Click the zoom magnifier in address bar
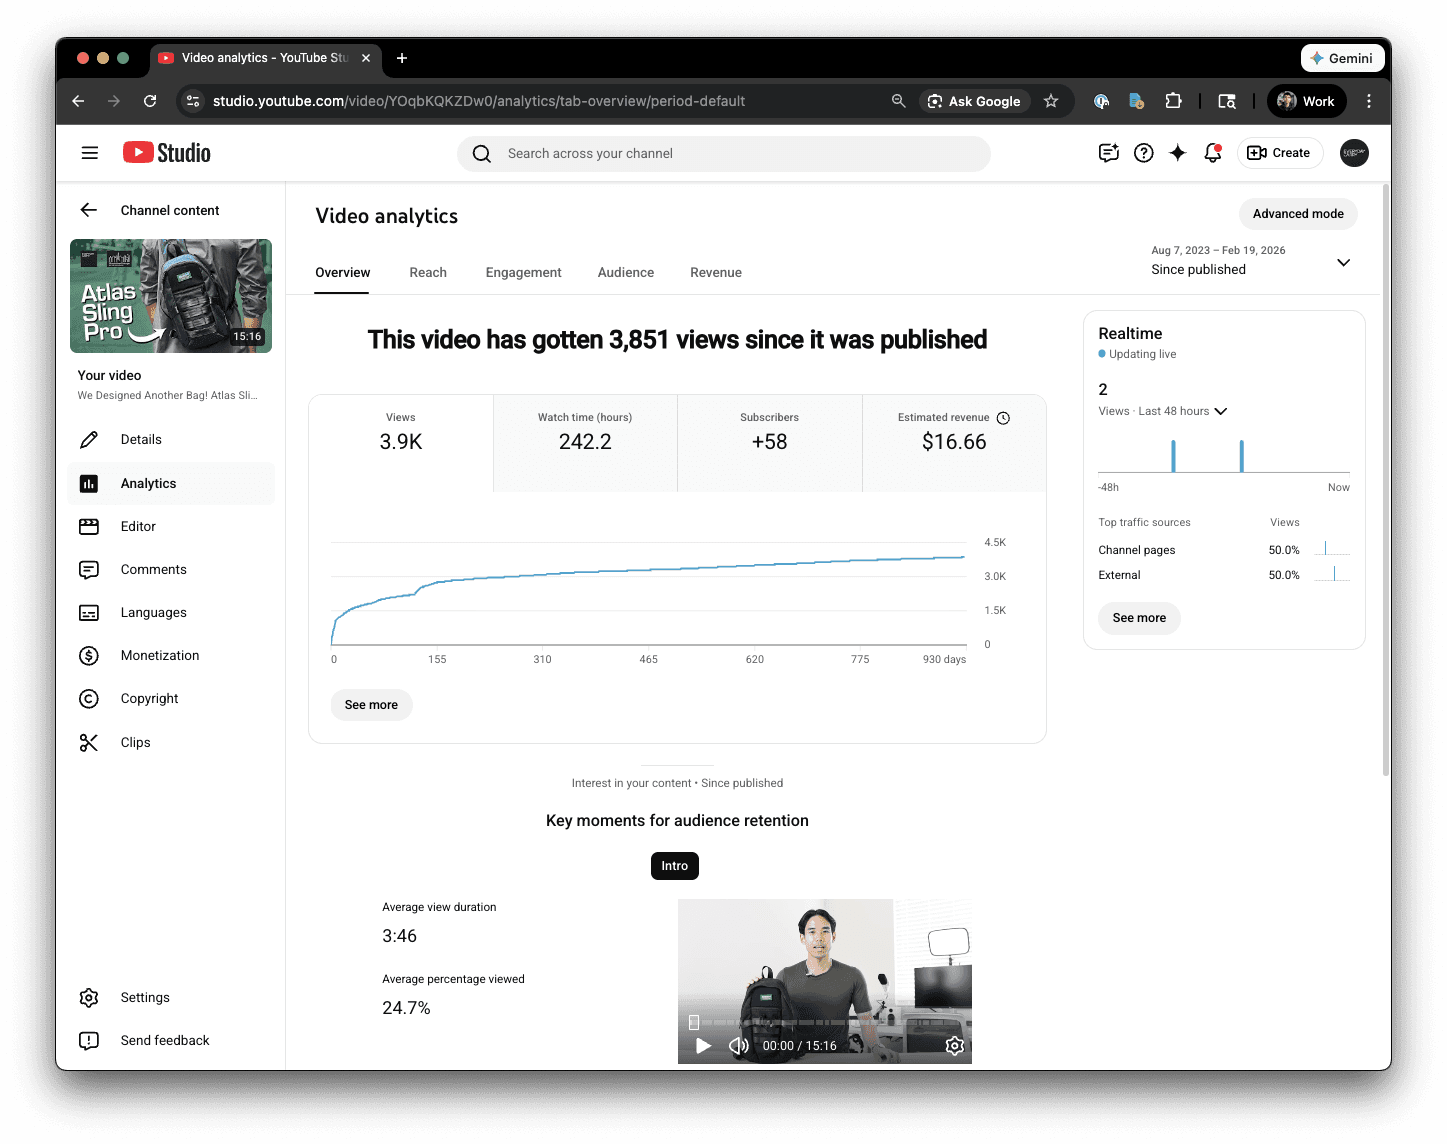 (x=898, y=101)
